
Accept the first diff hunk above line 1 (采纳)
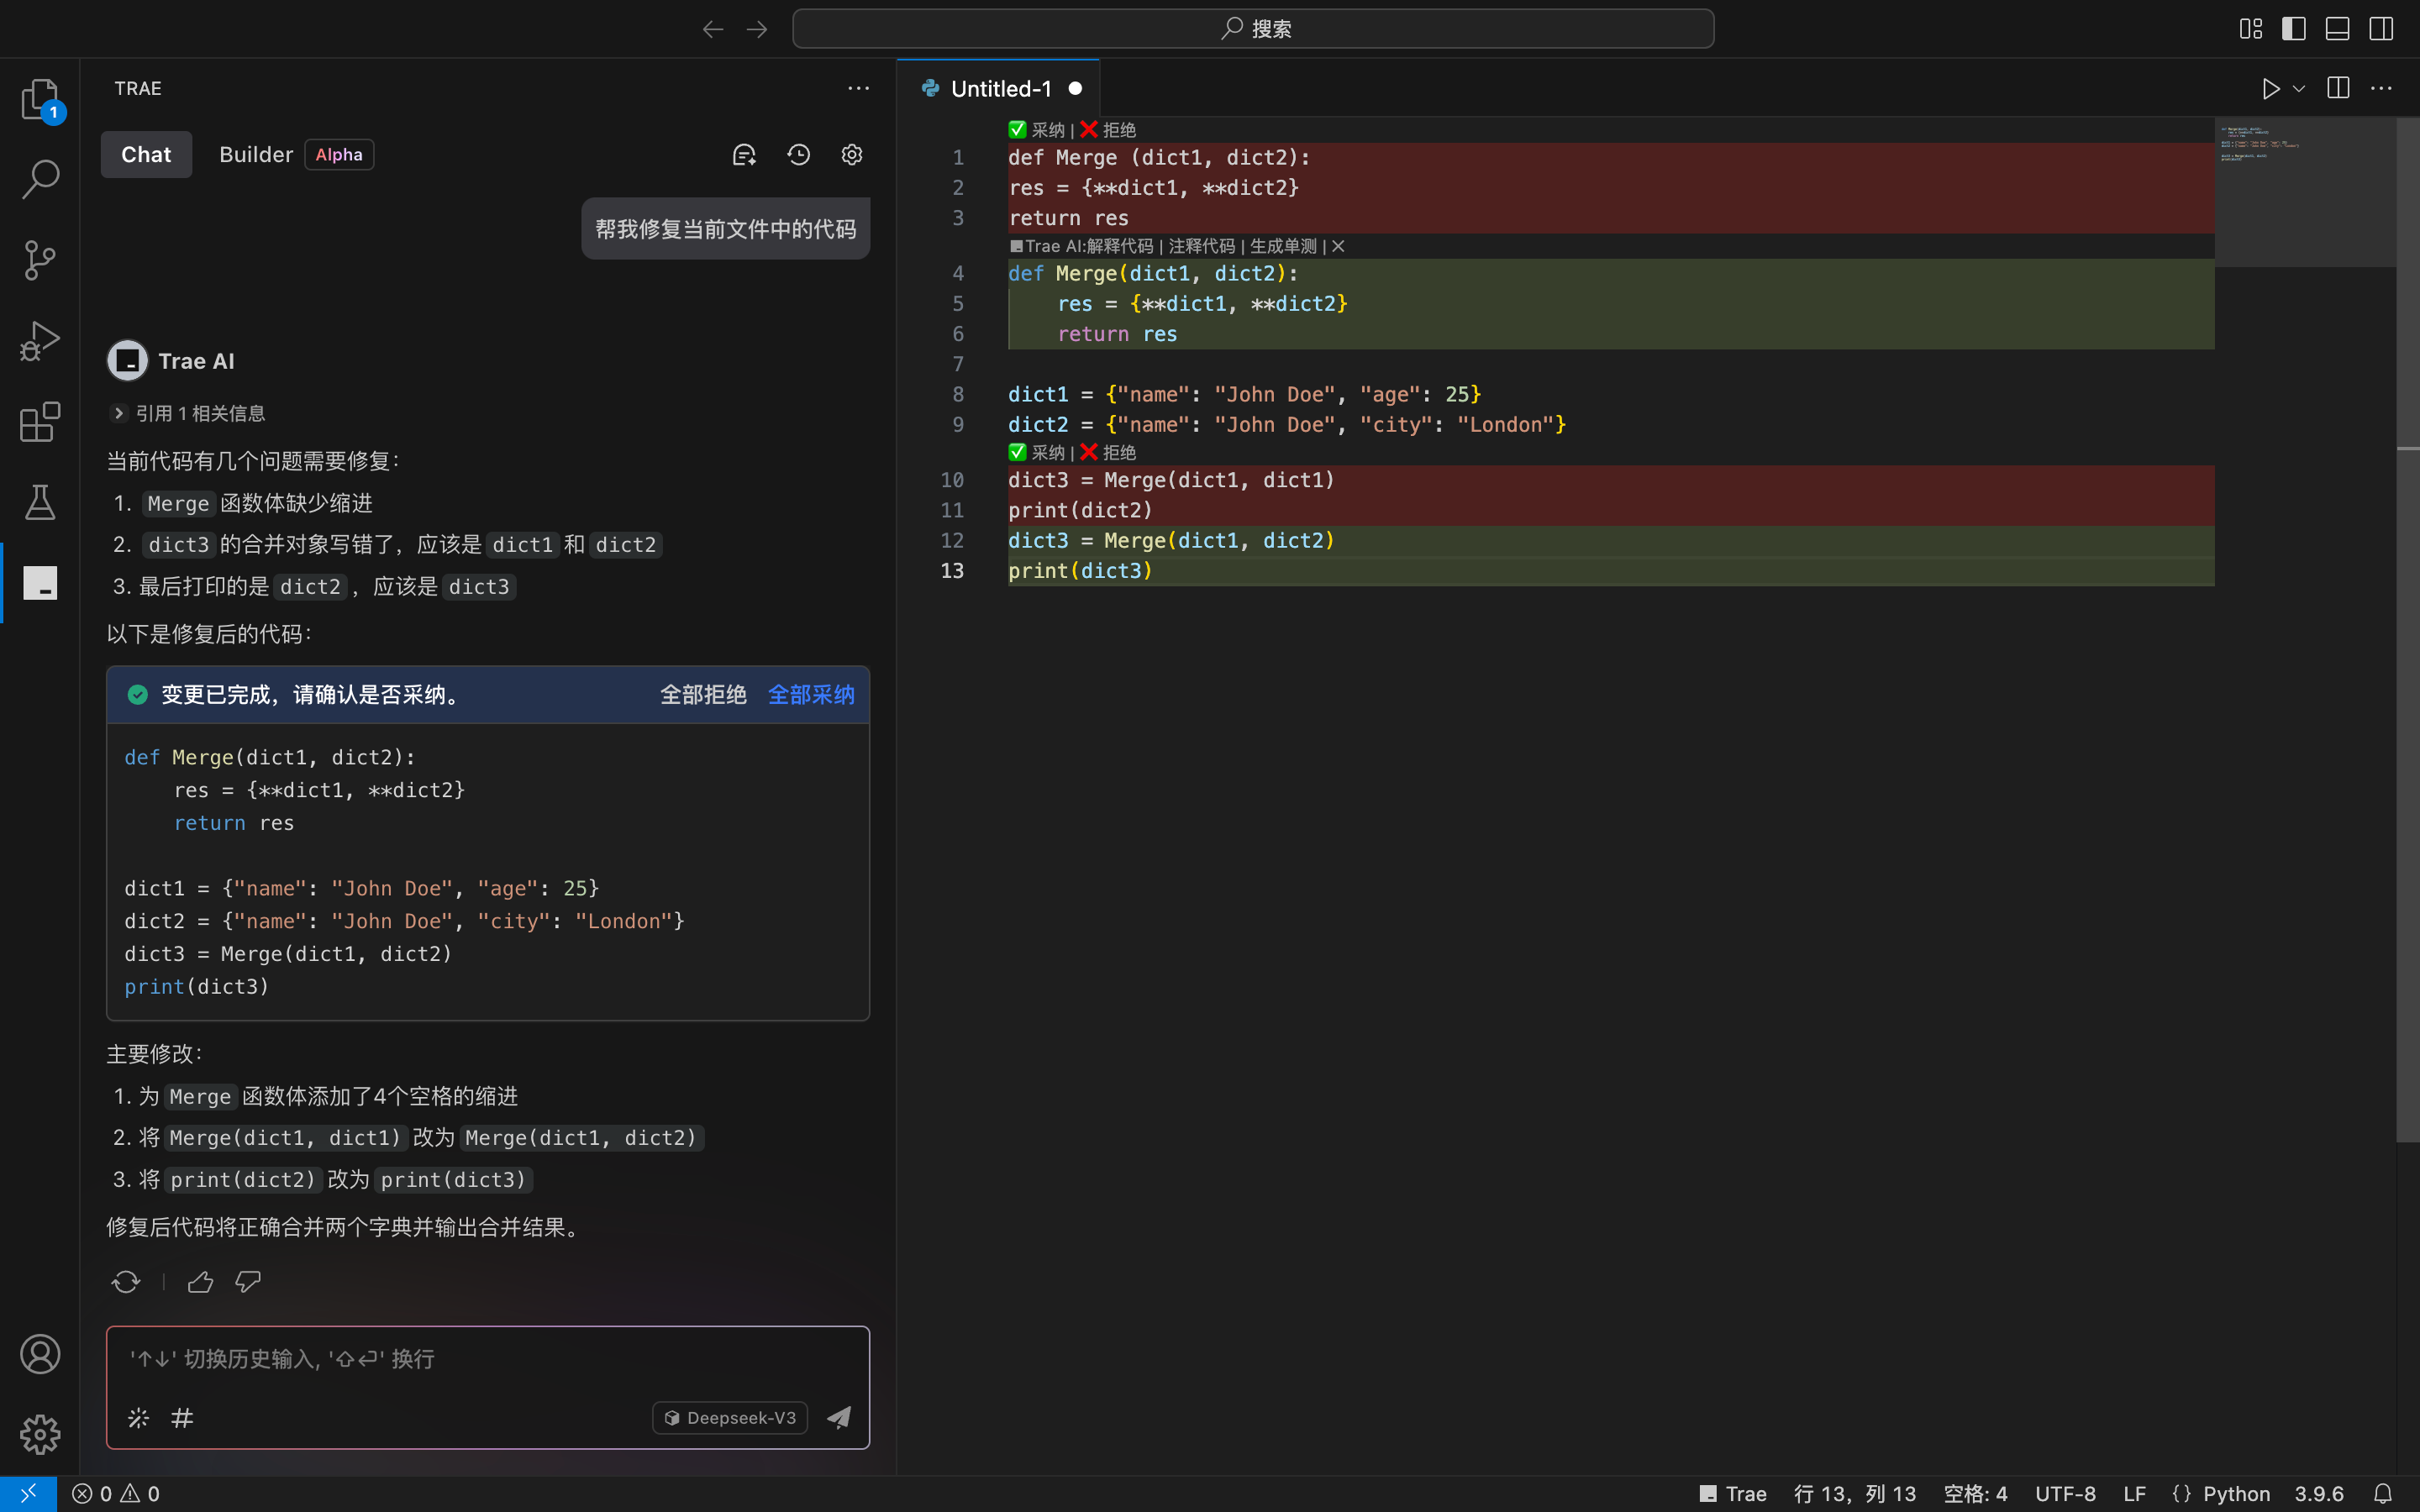coord(1037,130)
